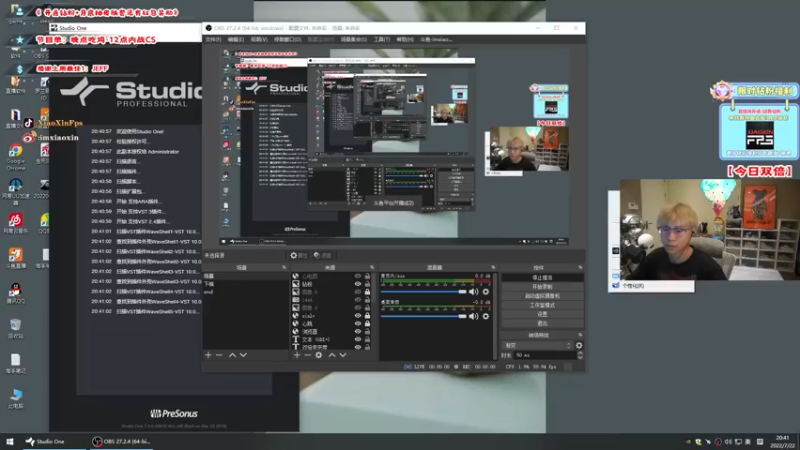Click transition duration 50 ms field
Viewport: 800px width, 450px height.
tap(544, 355)
